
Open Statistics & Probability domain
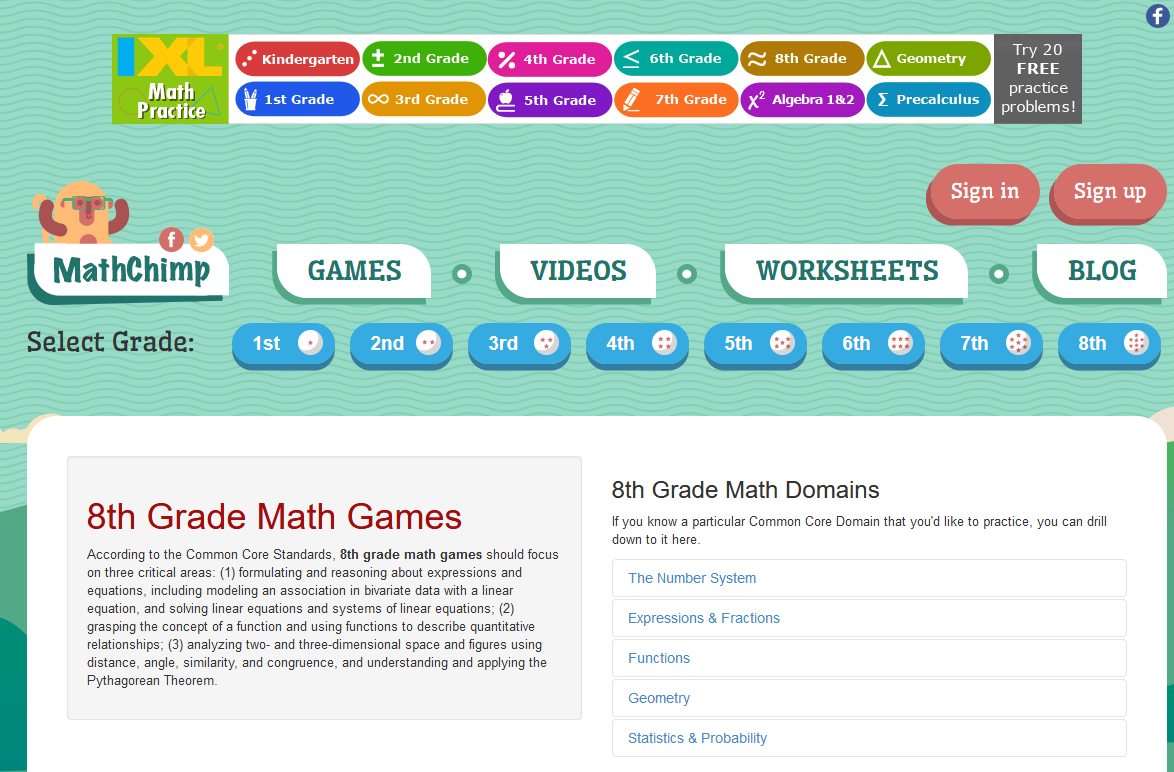pyautogui.click(x=869, y=738)
